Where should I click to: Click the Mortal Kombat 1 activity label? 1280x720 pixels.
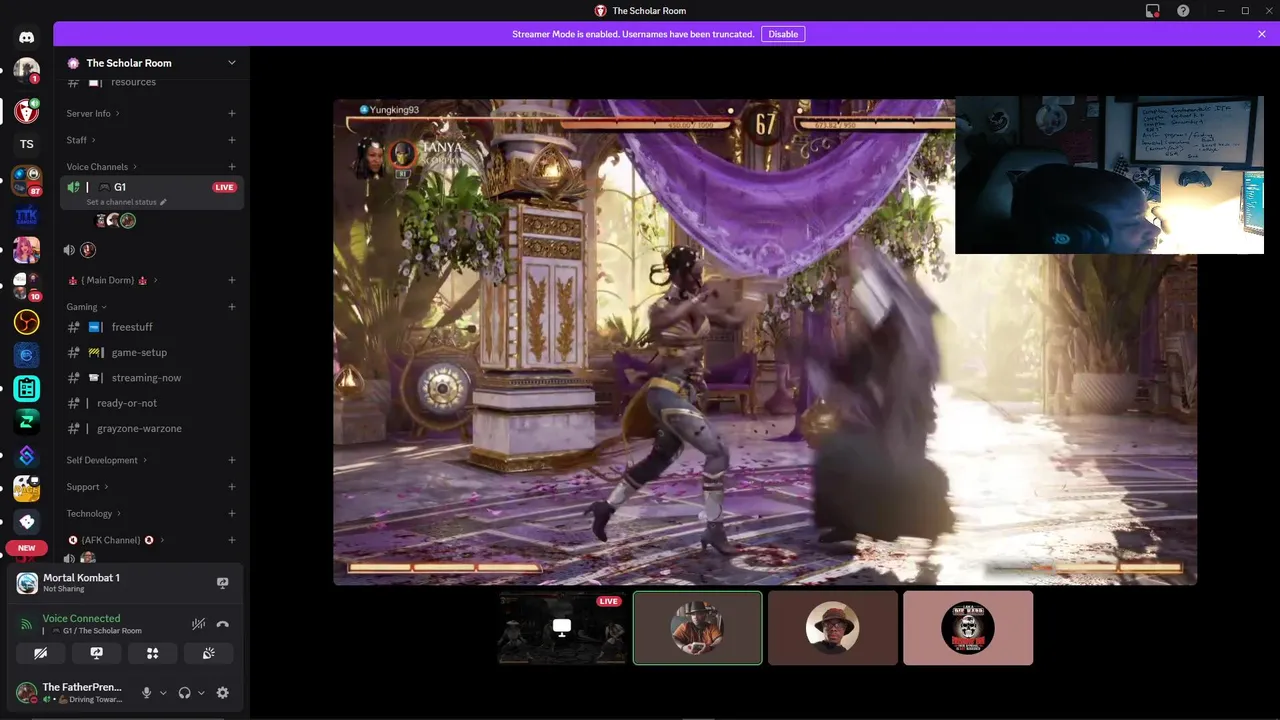pyautogui.click(x=81, y=578)
